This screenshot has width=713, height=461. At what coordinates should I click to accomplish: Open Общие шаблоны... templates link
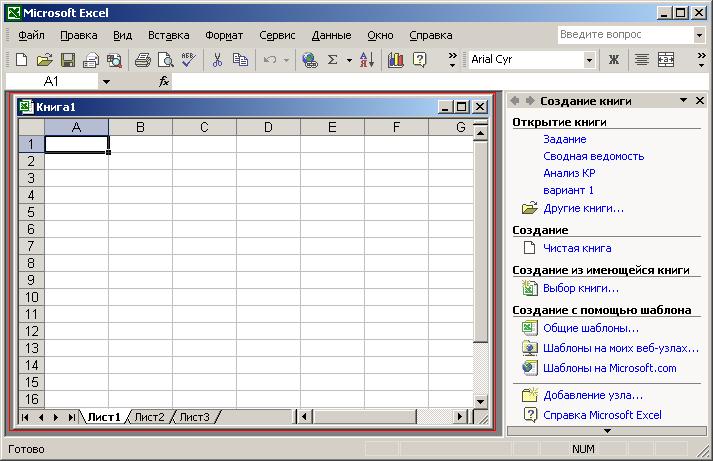tap(591, 328)
